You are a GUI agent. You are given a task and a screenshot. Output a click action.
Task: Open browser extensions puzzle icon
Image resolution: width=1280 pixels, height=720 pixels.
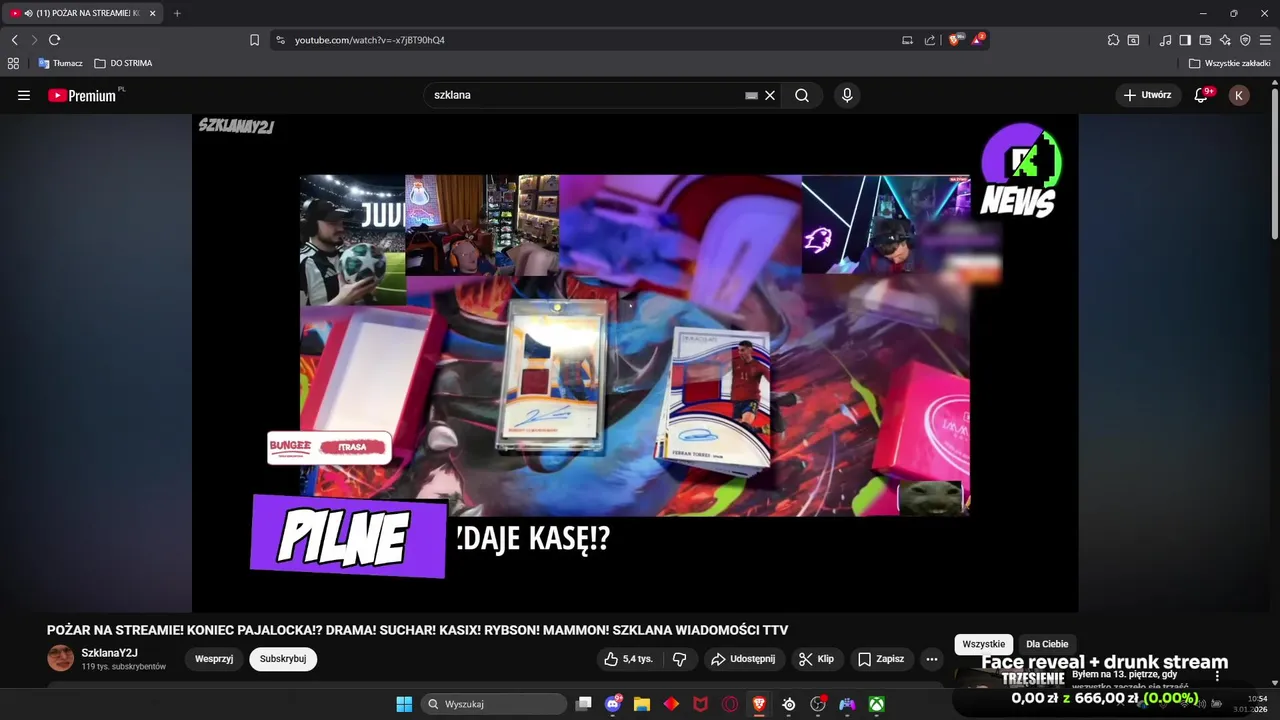coord(1113,40)
